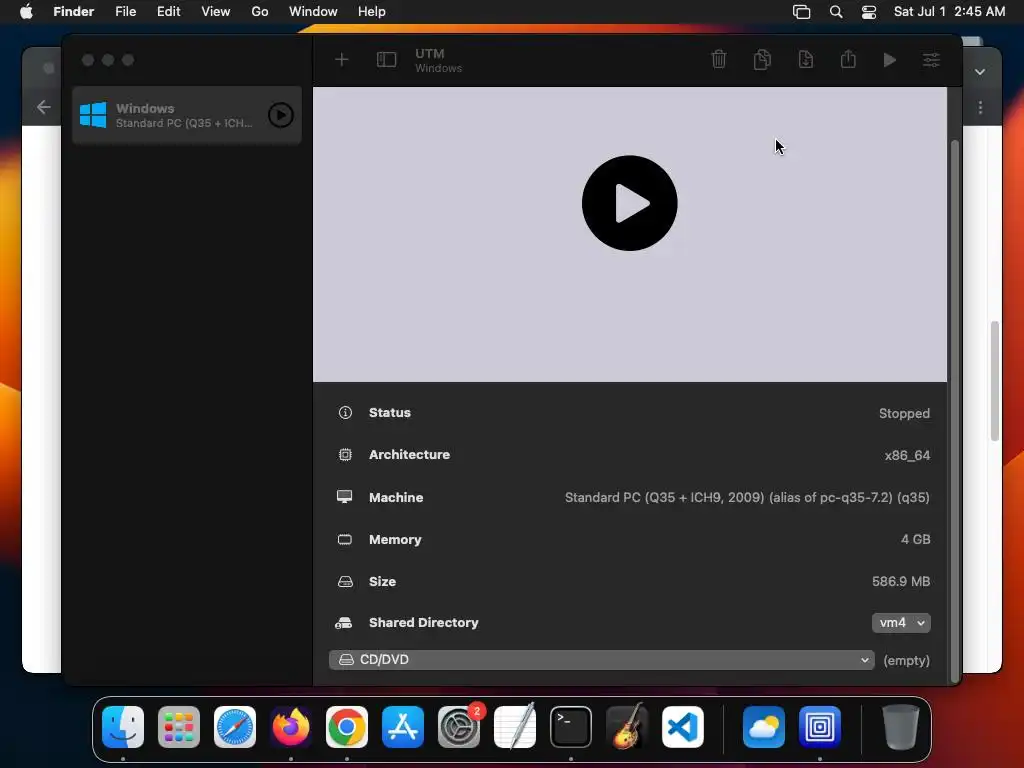Click the background window's scrollbar
1024x768 pixels.
pyautogui.click(x=995, y=381)
